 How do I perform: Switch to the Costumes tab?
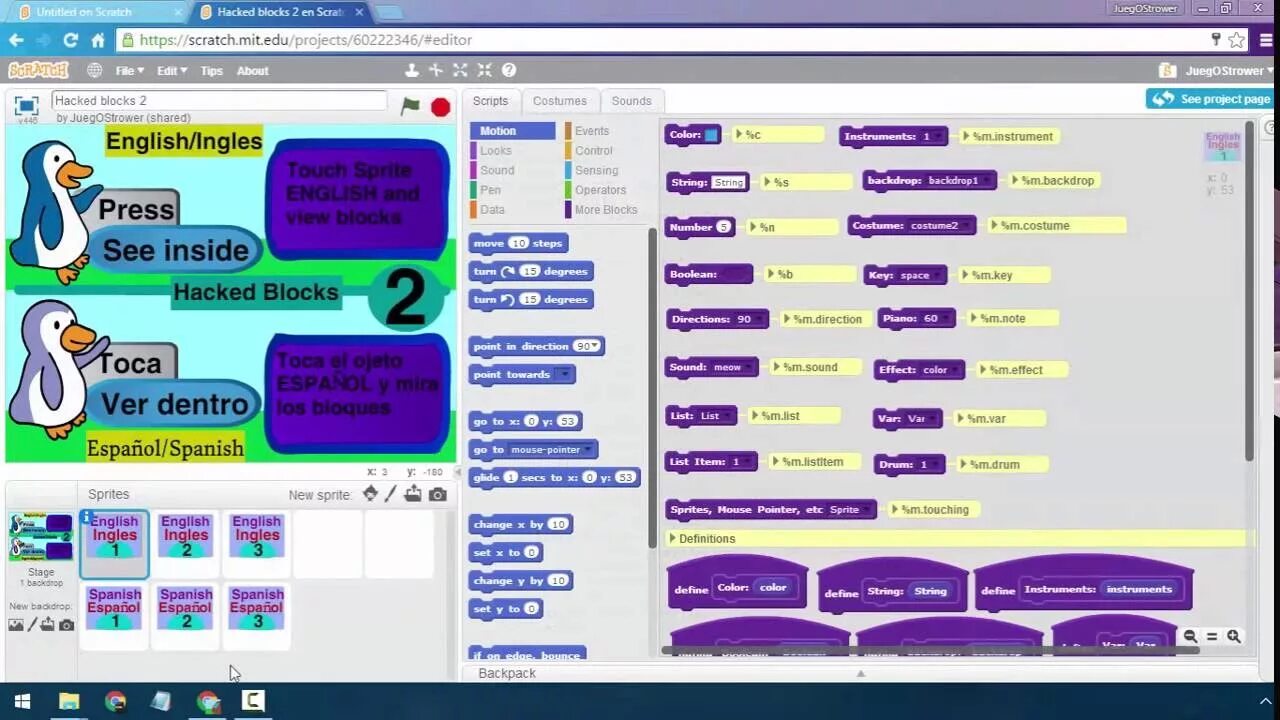tap(560, 101)
